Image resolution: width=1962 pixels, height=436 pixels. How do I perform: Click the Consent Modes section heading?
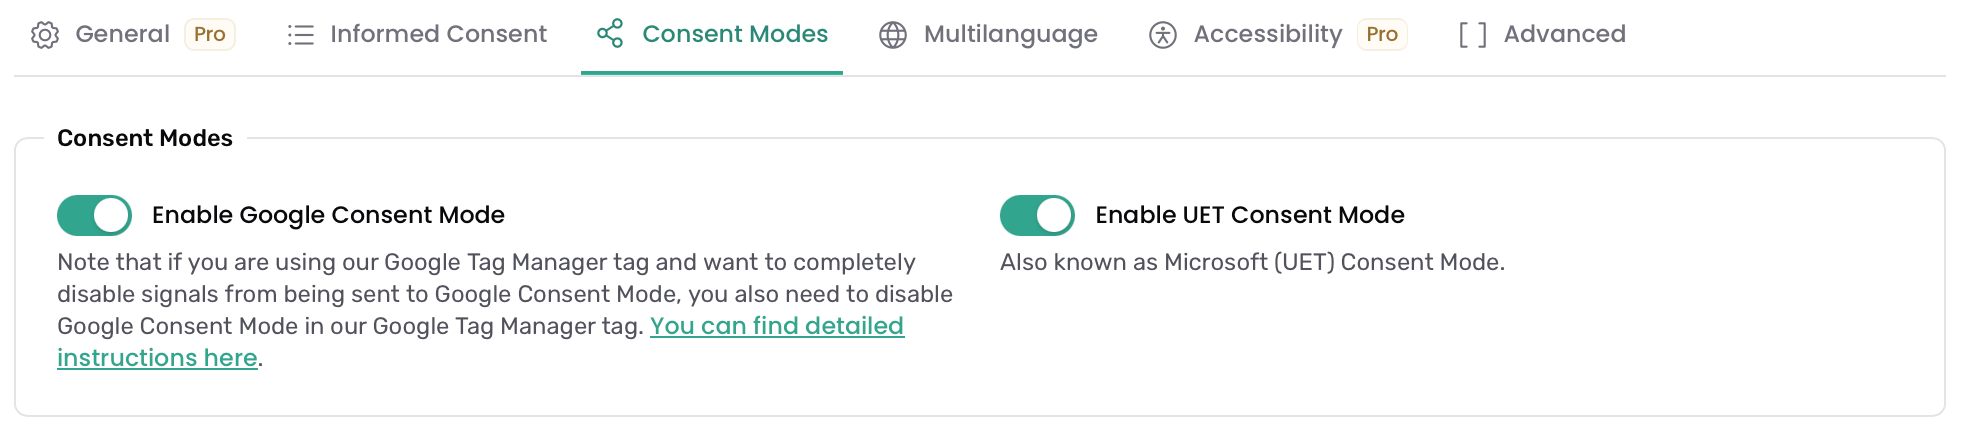point(145,138)
